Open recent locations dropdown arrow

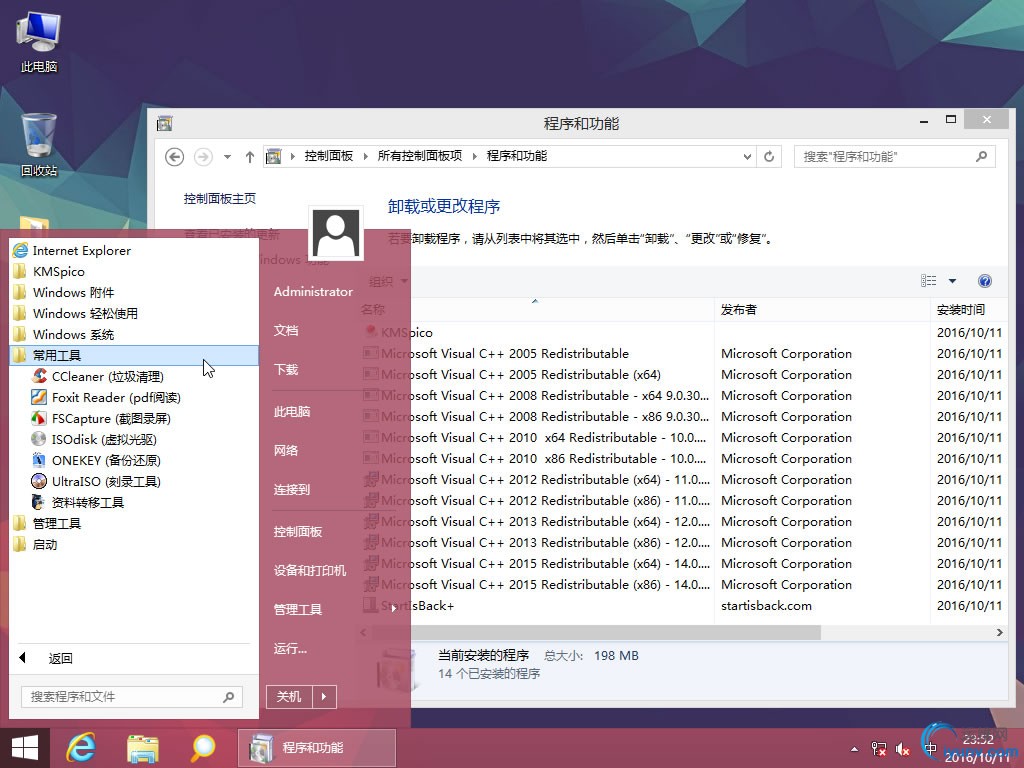[x=227, y=157]
